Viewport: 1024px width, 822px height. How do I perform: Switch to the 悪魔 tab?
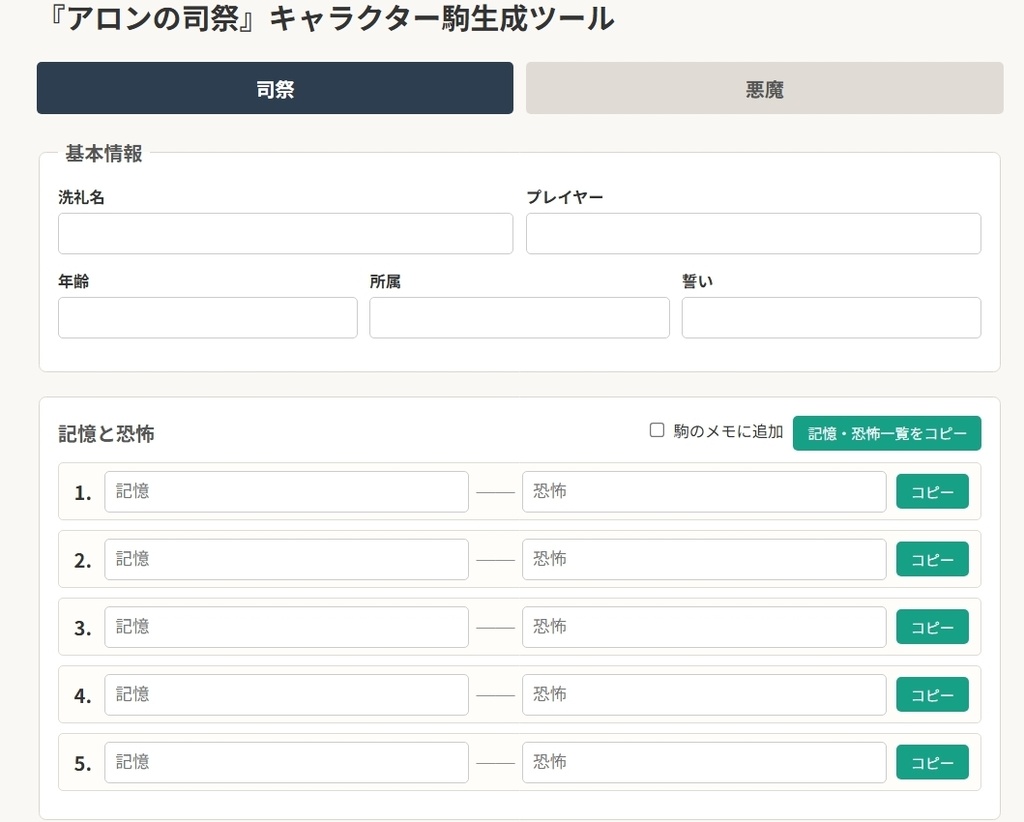(x=765, y=88)
